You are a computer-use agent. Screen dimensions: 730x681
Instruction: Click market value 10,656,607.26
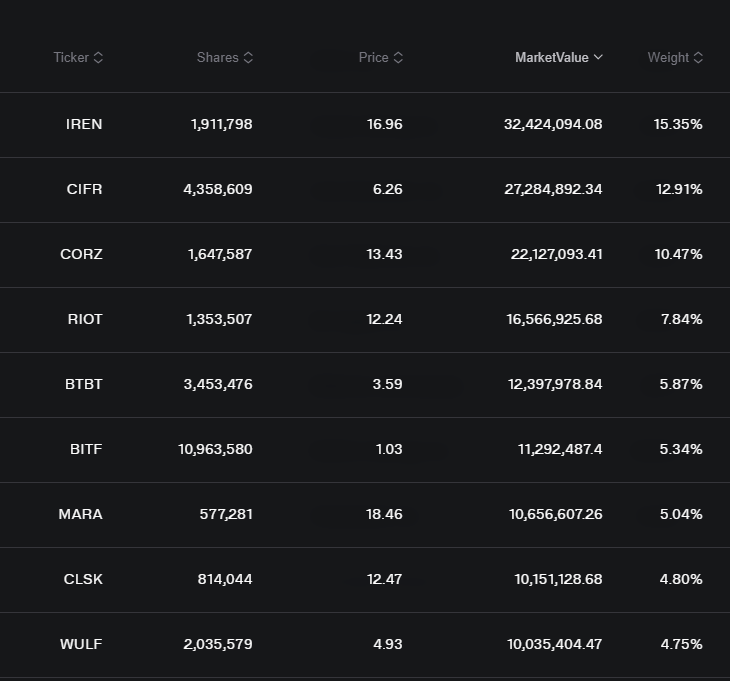tap(556, 514)
